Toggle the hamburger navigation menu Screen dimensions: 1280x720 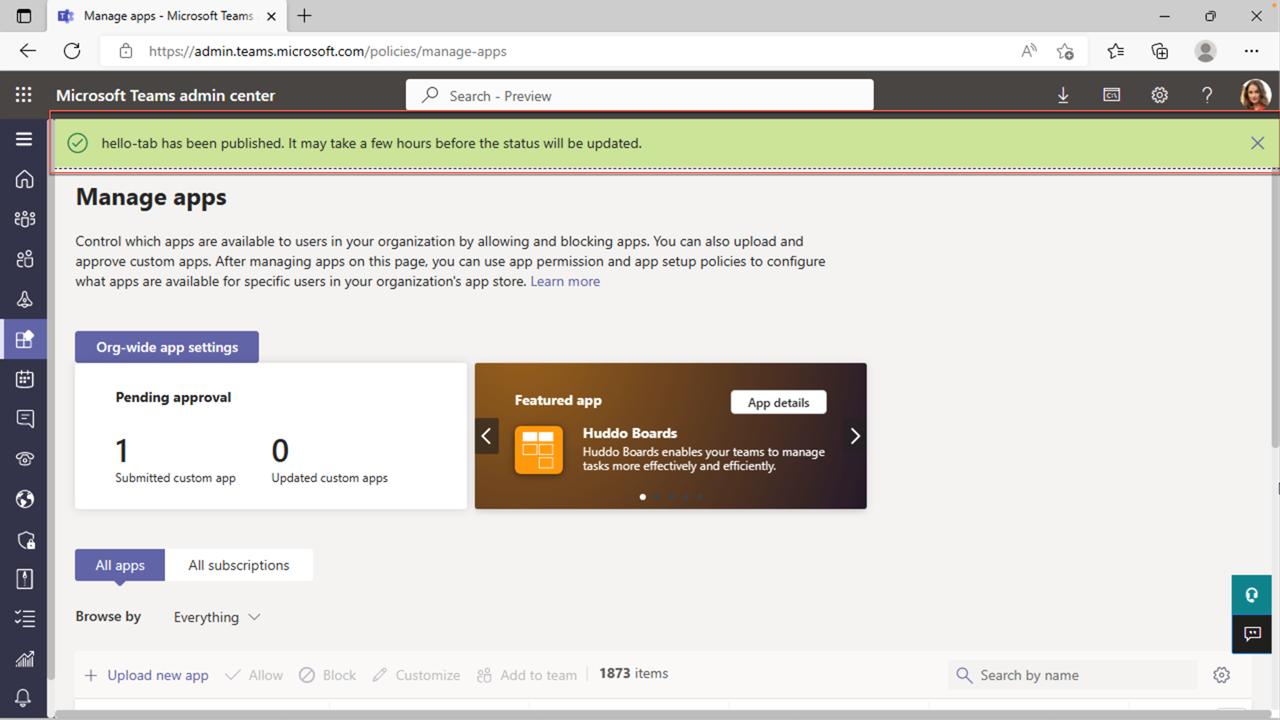(24, 139)
